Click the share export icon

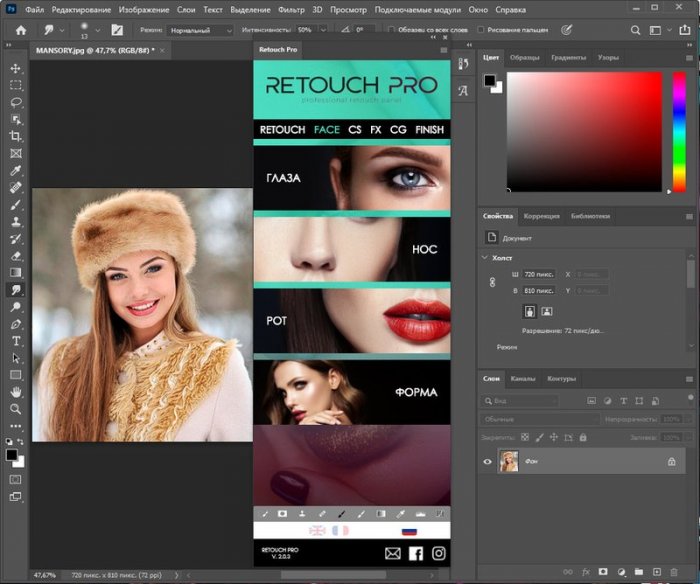[684, 30]
